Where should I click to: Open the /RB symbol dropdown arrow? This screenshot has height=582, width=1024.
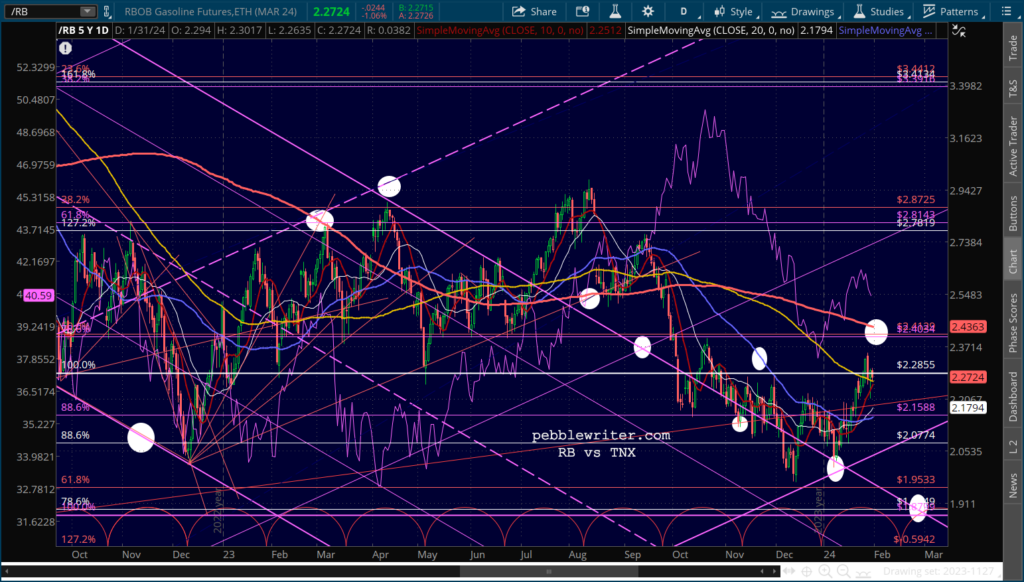(87, 11)
